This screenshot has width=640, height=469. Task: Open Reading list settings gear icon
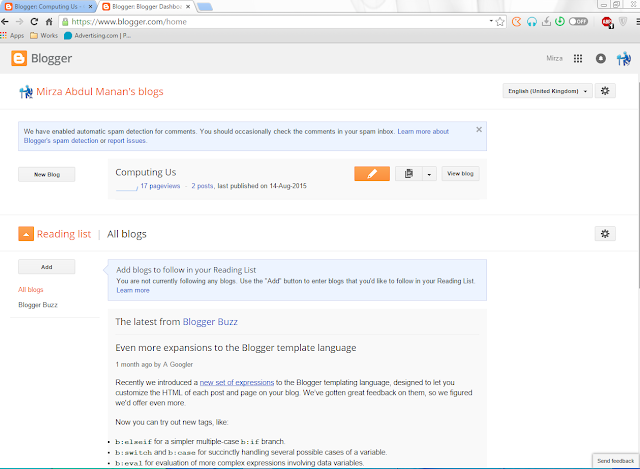605,233
